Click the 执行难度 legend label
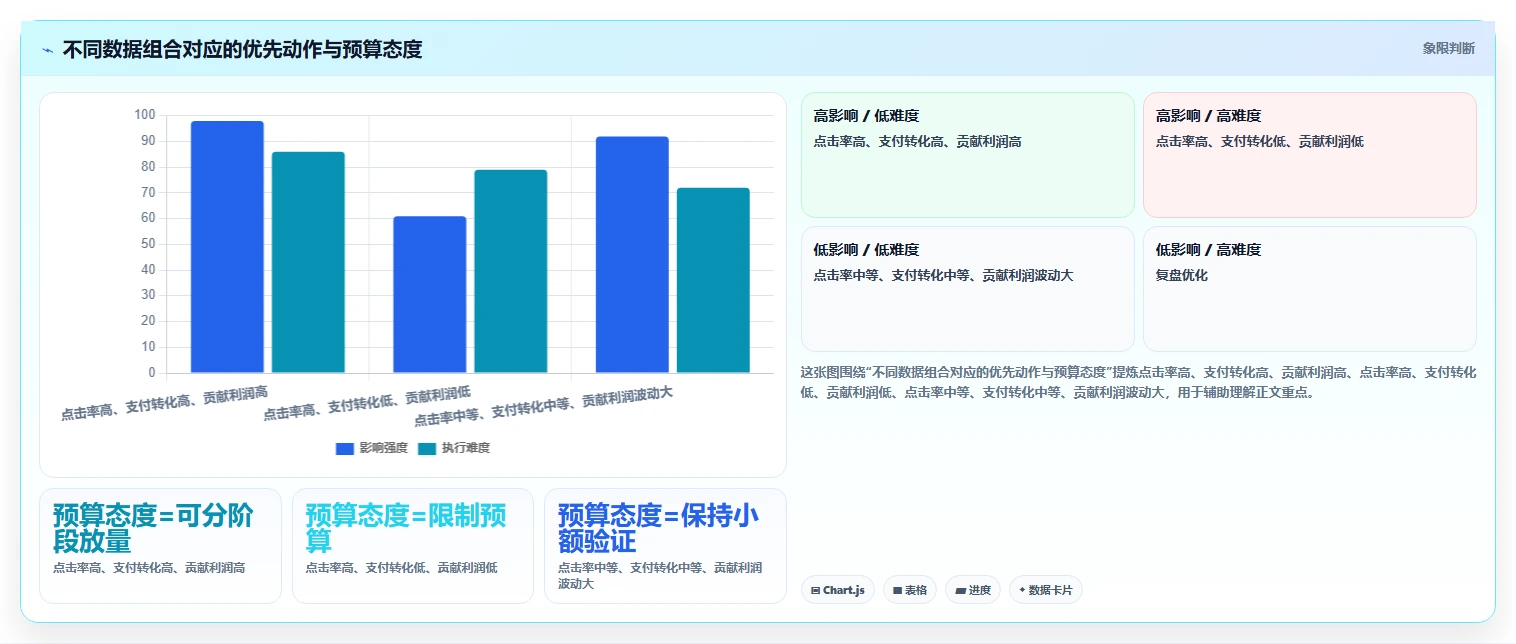 [466, 448]
